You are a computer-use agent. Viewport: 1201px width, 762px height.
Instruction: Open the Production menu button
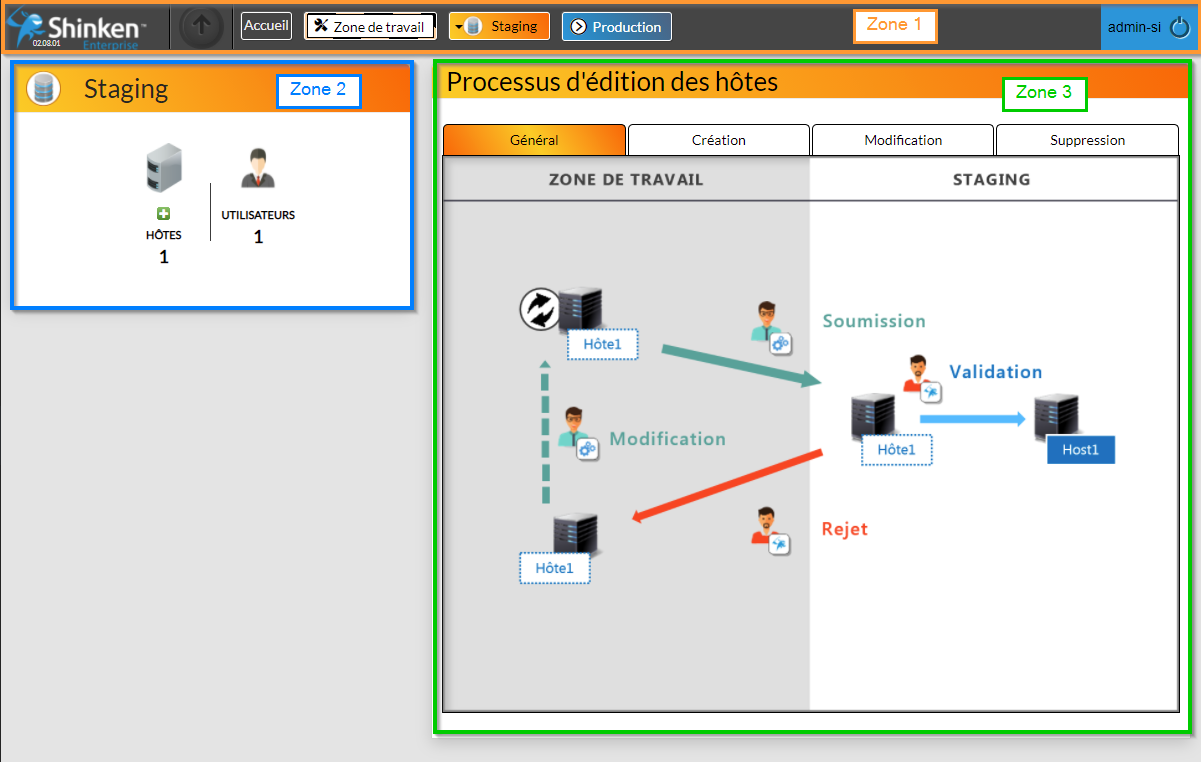tap(616, 27)
